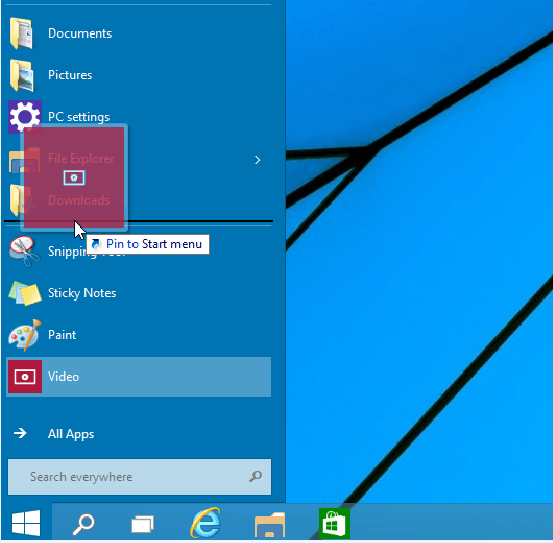The height and width of the screenshot is (543, 553).
Task: Open the Sticky Notes icon
Action: point(25,293)
